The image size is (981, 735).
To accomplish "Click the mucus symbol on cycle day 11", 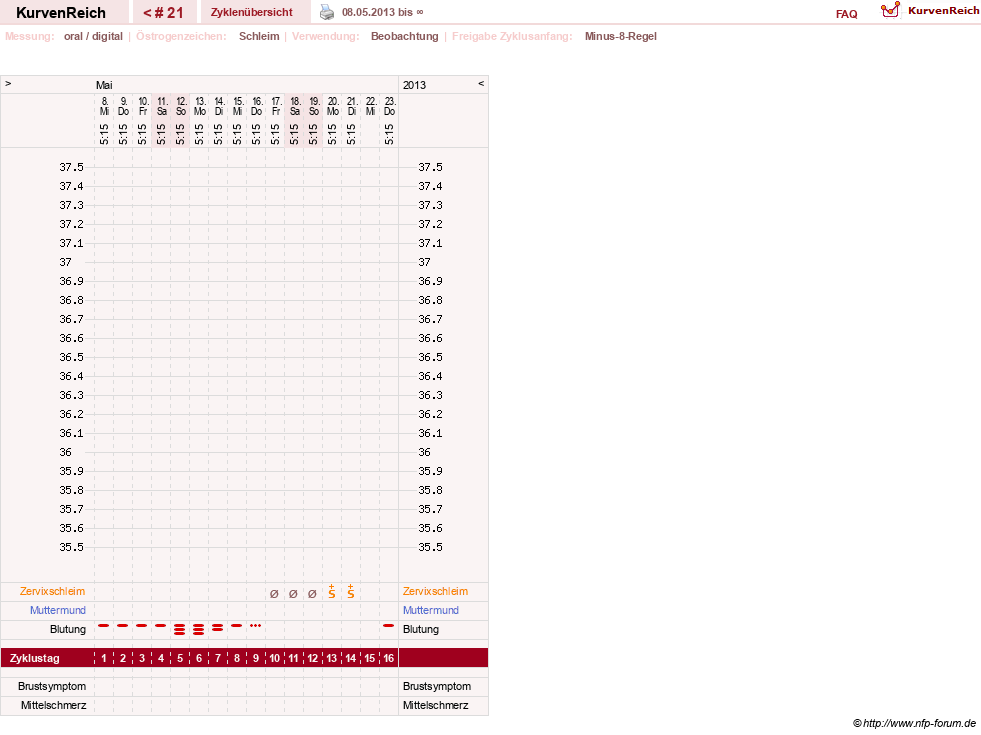I will coord(293,594).
